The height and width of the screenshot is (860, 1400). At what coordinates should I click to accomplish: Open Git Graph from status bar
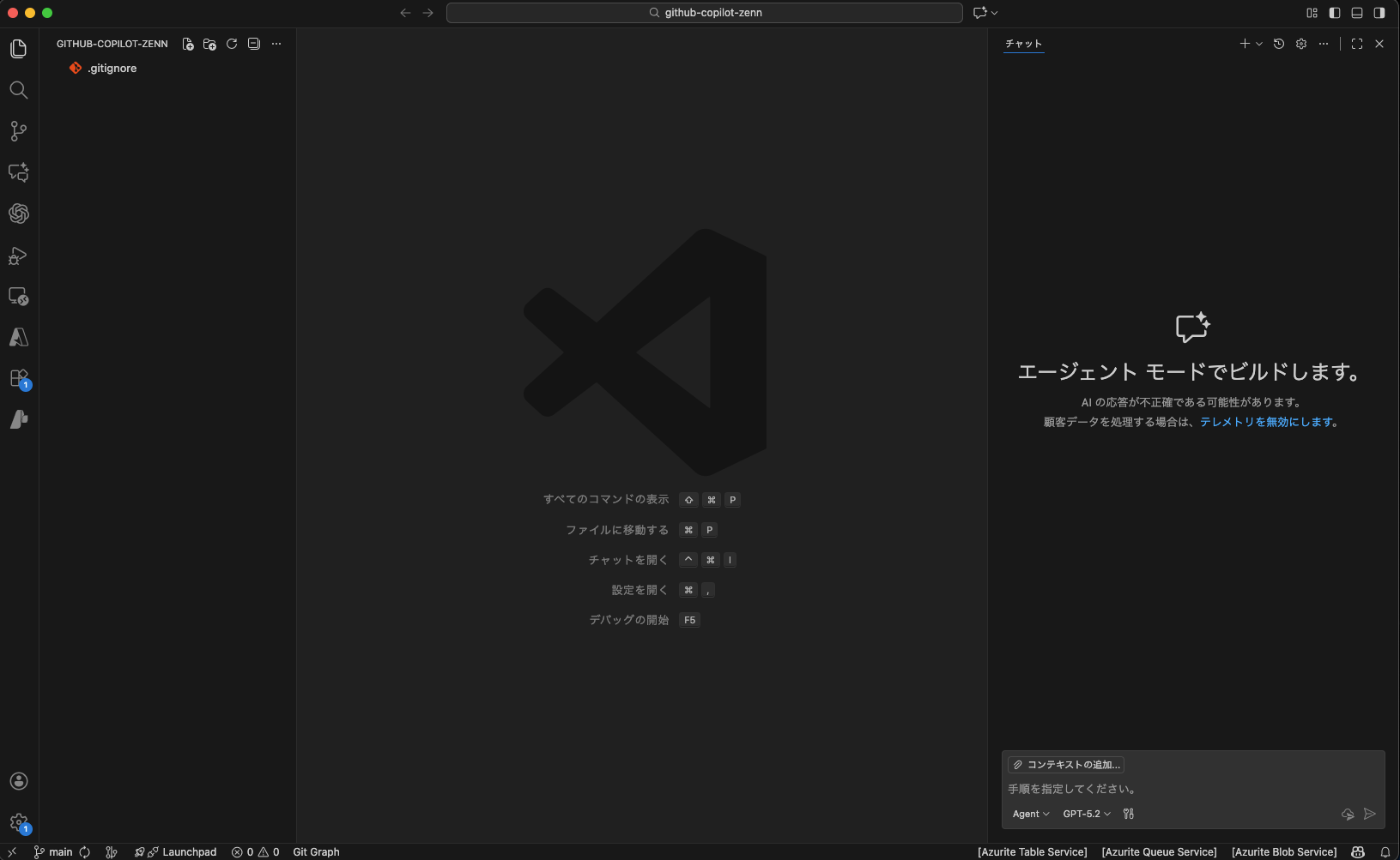click(x=316, y=852)
